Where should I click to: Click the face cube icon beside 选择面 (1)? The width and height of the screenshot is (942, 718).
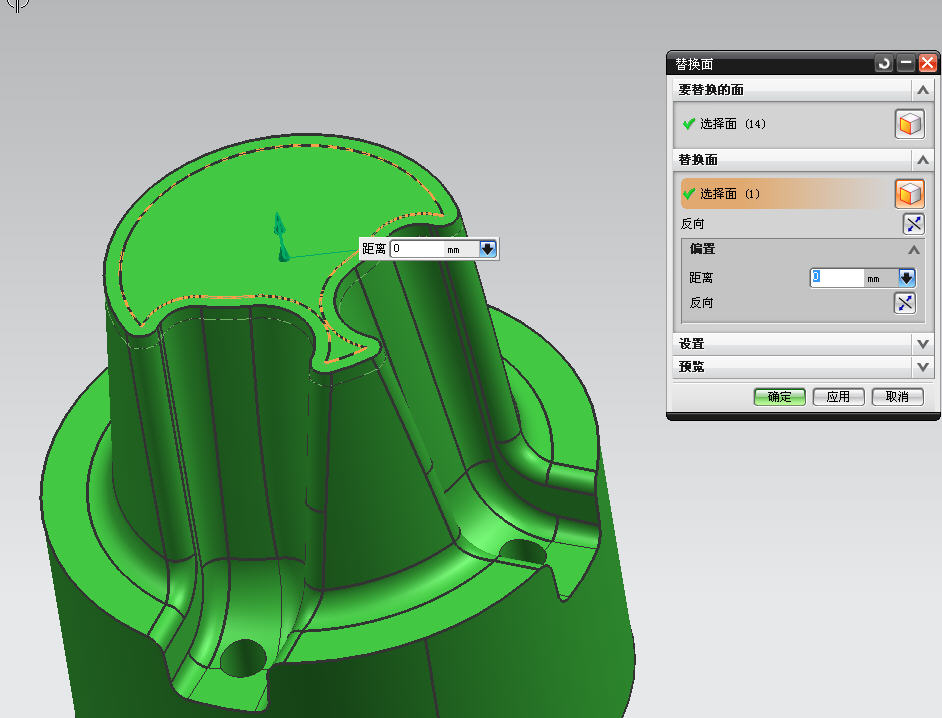(910, 194)
